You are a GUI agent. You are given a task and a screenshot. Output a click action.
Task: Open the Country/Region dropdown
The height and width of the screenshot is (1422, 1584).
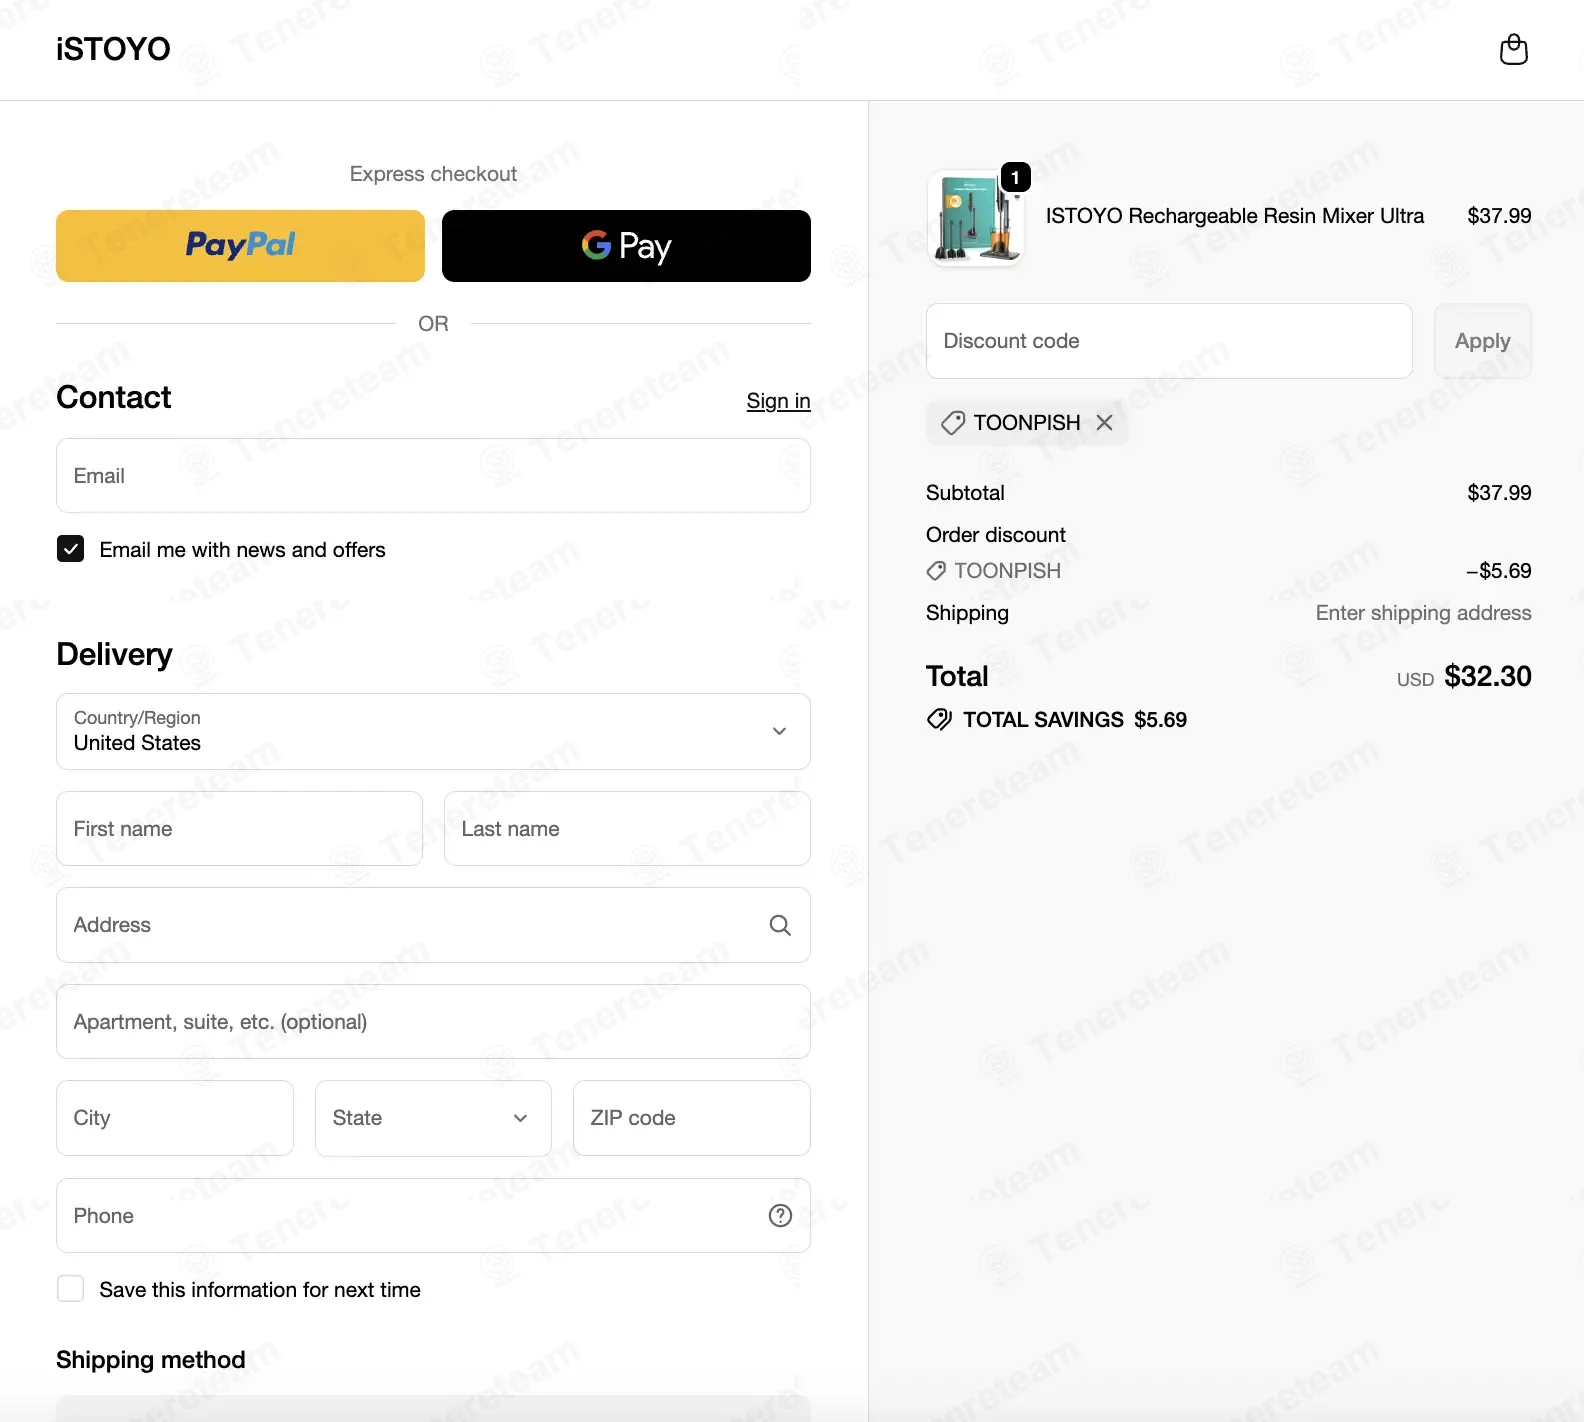(x=433, y=731)
